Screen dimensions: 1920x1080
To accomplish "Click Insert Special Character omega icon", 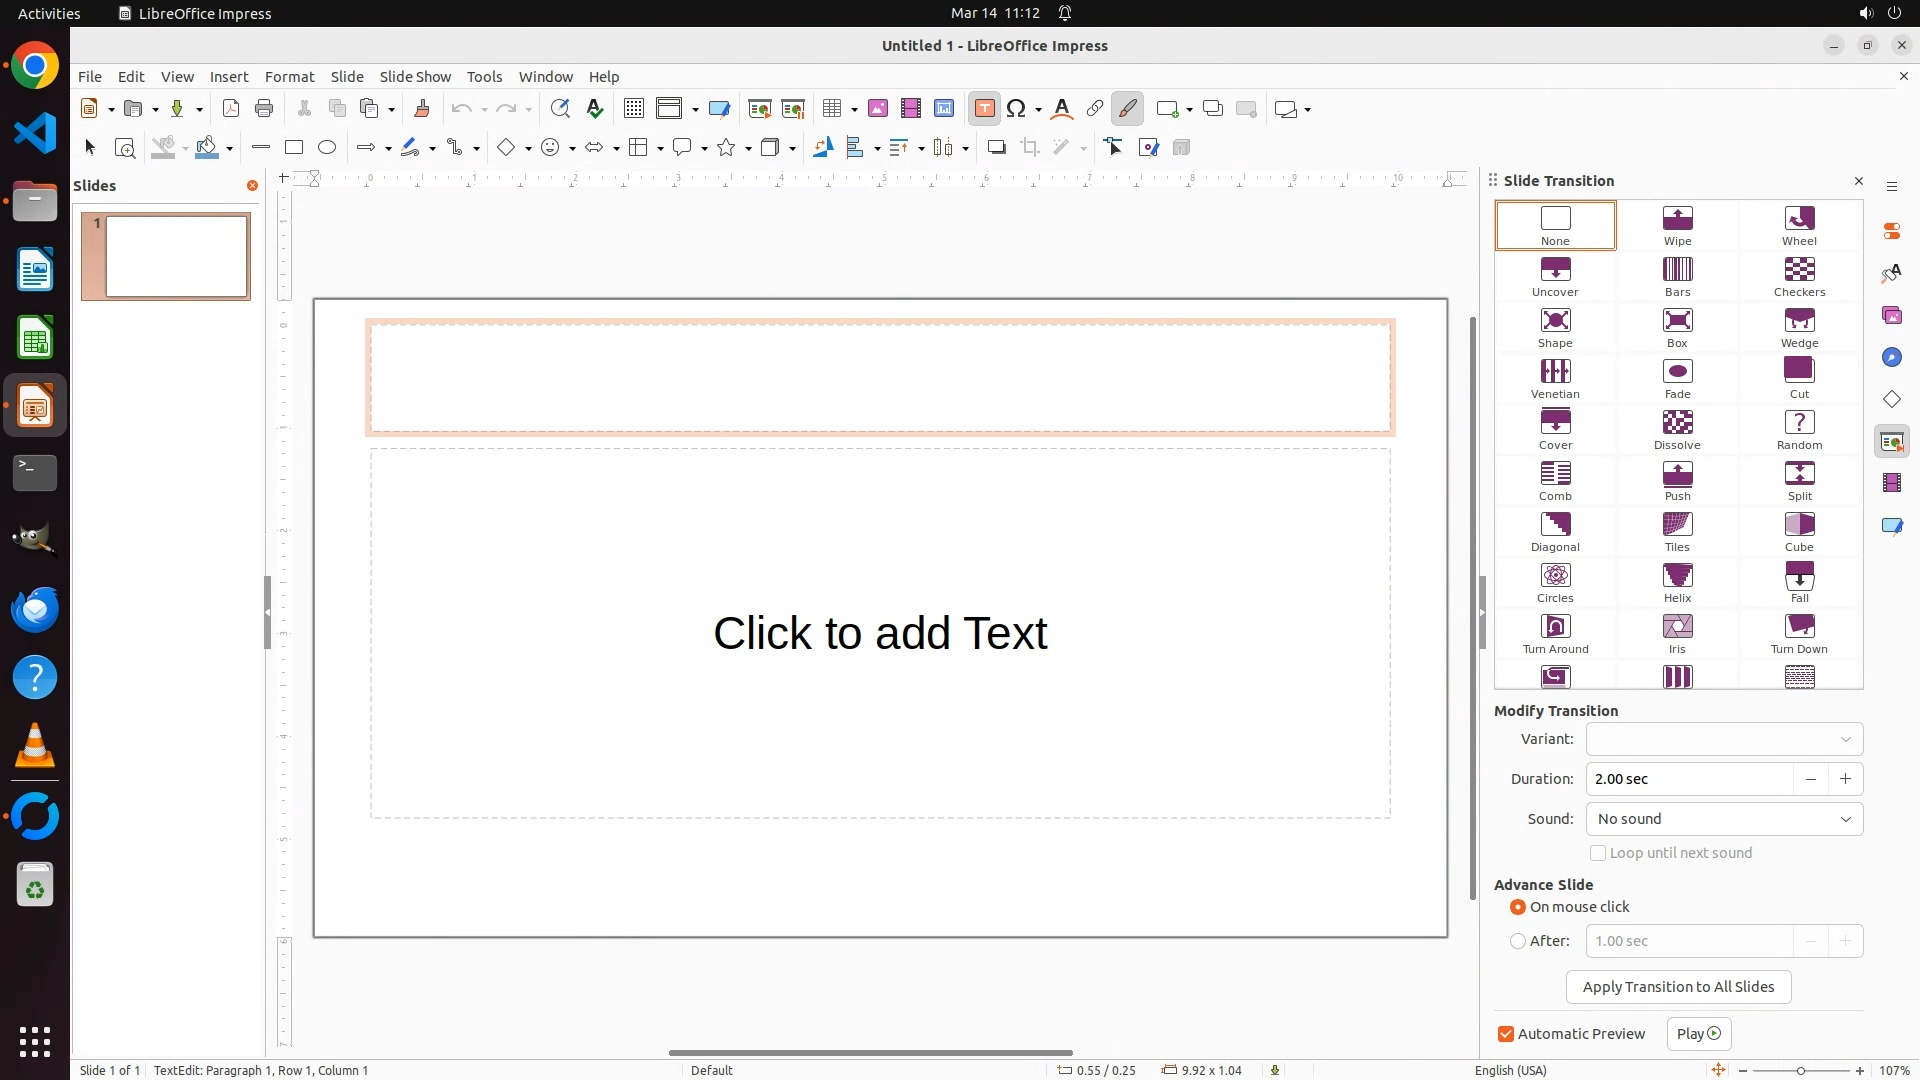I will [1017, 109].
